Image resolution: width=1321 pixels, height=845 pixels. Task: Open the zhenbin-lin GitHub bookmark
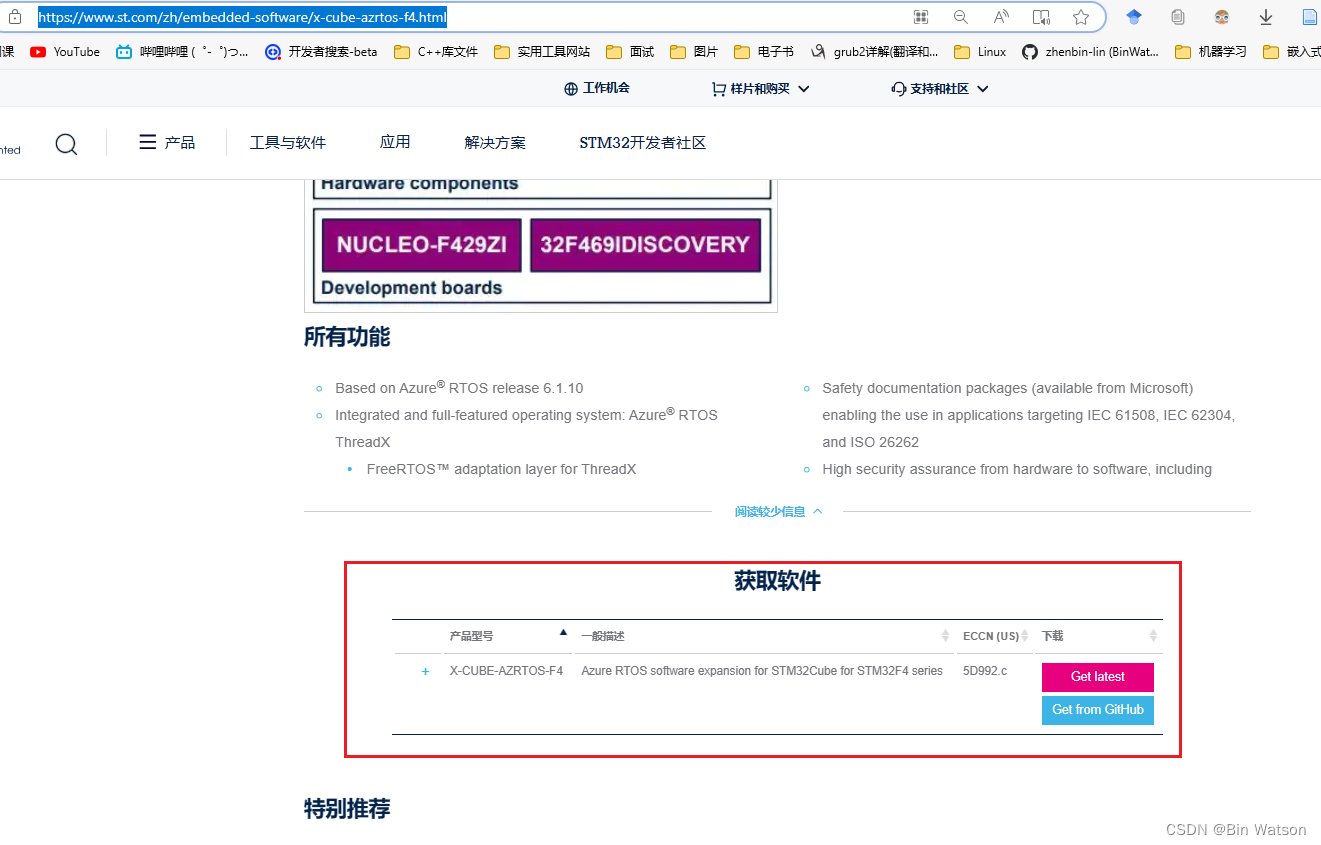[1090, 52]
